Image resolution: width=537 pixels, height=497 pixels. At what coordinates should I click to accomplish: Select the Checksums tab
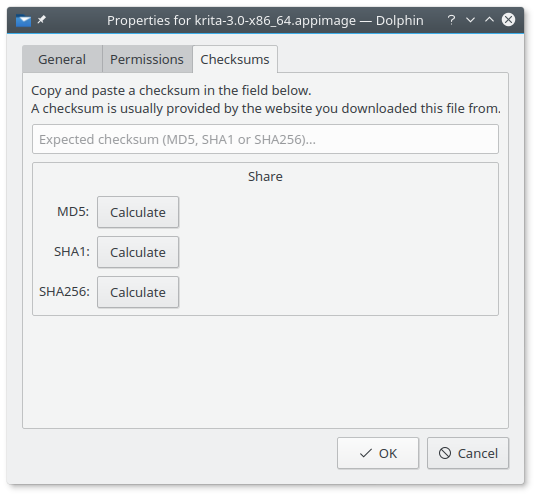[235, 59]
